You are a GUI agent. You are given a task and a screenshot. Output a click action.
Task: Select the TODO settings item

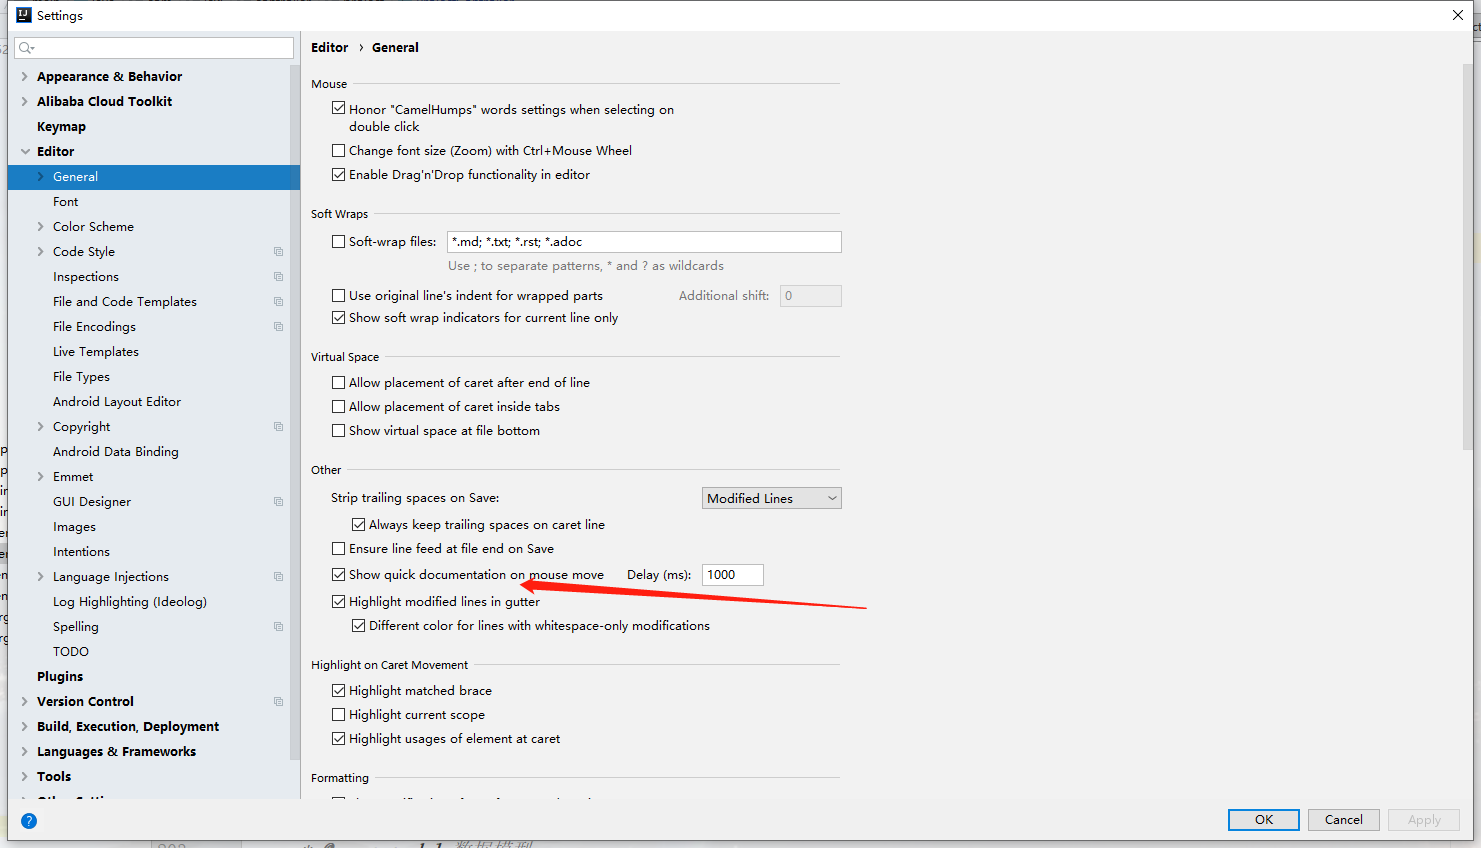[x=71, y=652]
